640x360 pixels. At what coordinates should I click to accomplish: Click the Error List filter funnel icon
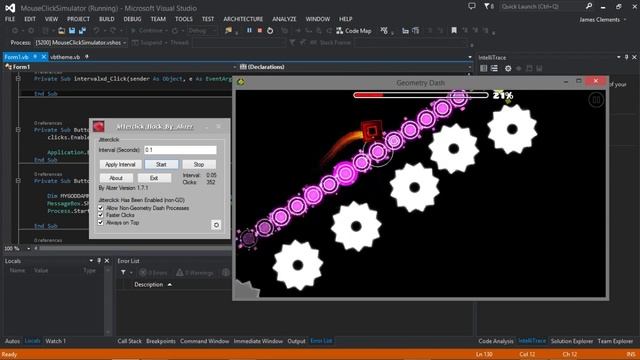(123, 272)
